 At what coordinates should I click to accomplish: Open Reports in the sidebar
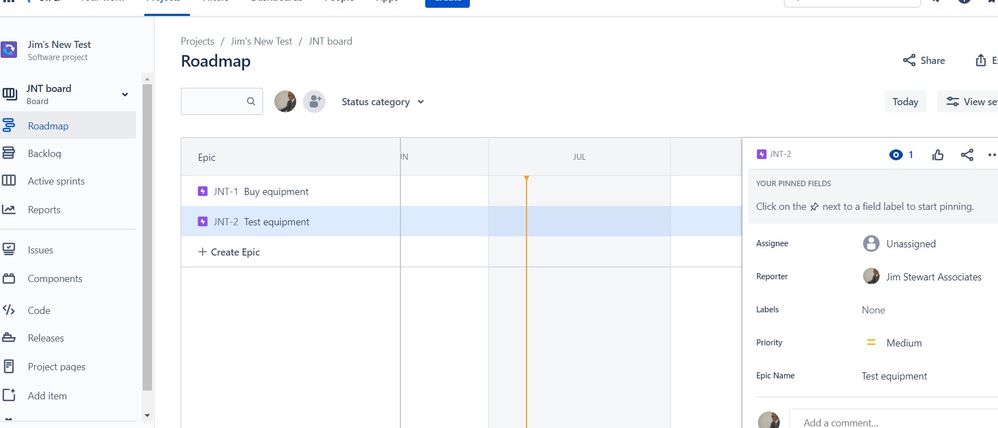(x=44, y=210)
